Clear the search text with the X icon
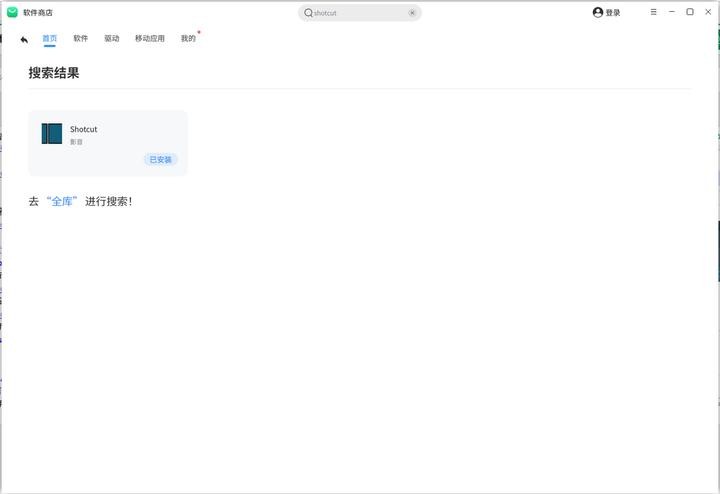This screenshot has width=720, height=494. point(412,13)
